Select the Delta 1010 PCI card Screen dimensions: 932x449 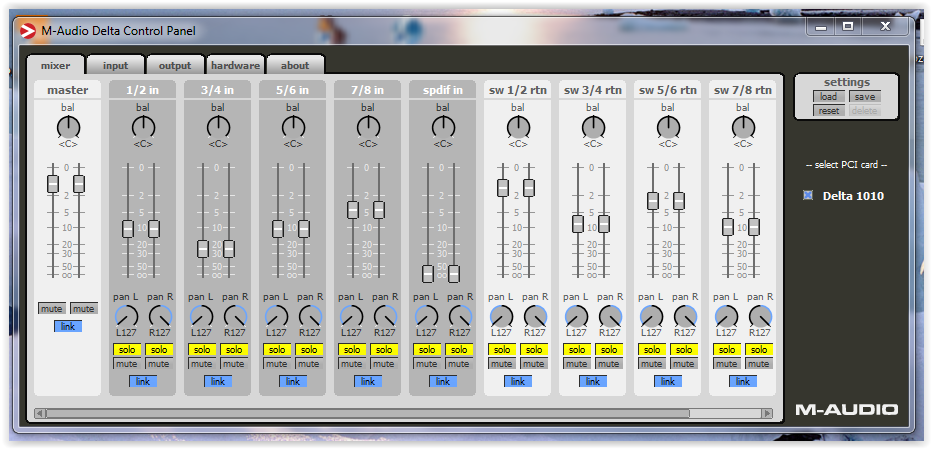click(808, 195)
